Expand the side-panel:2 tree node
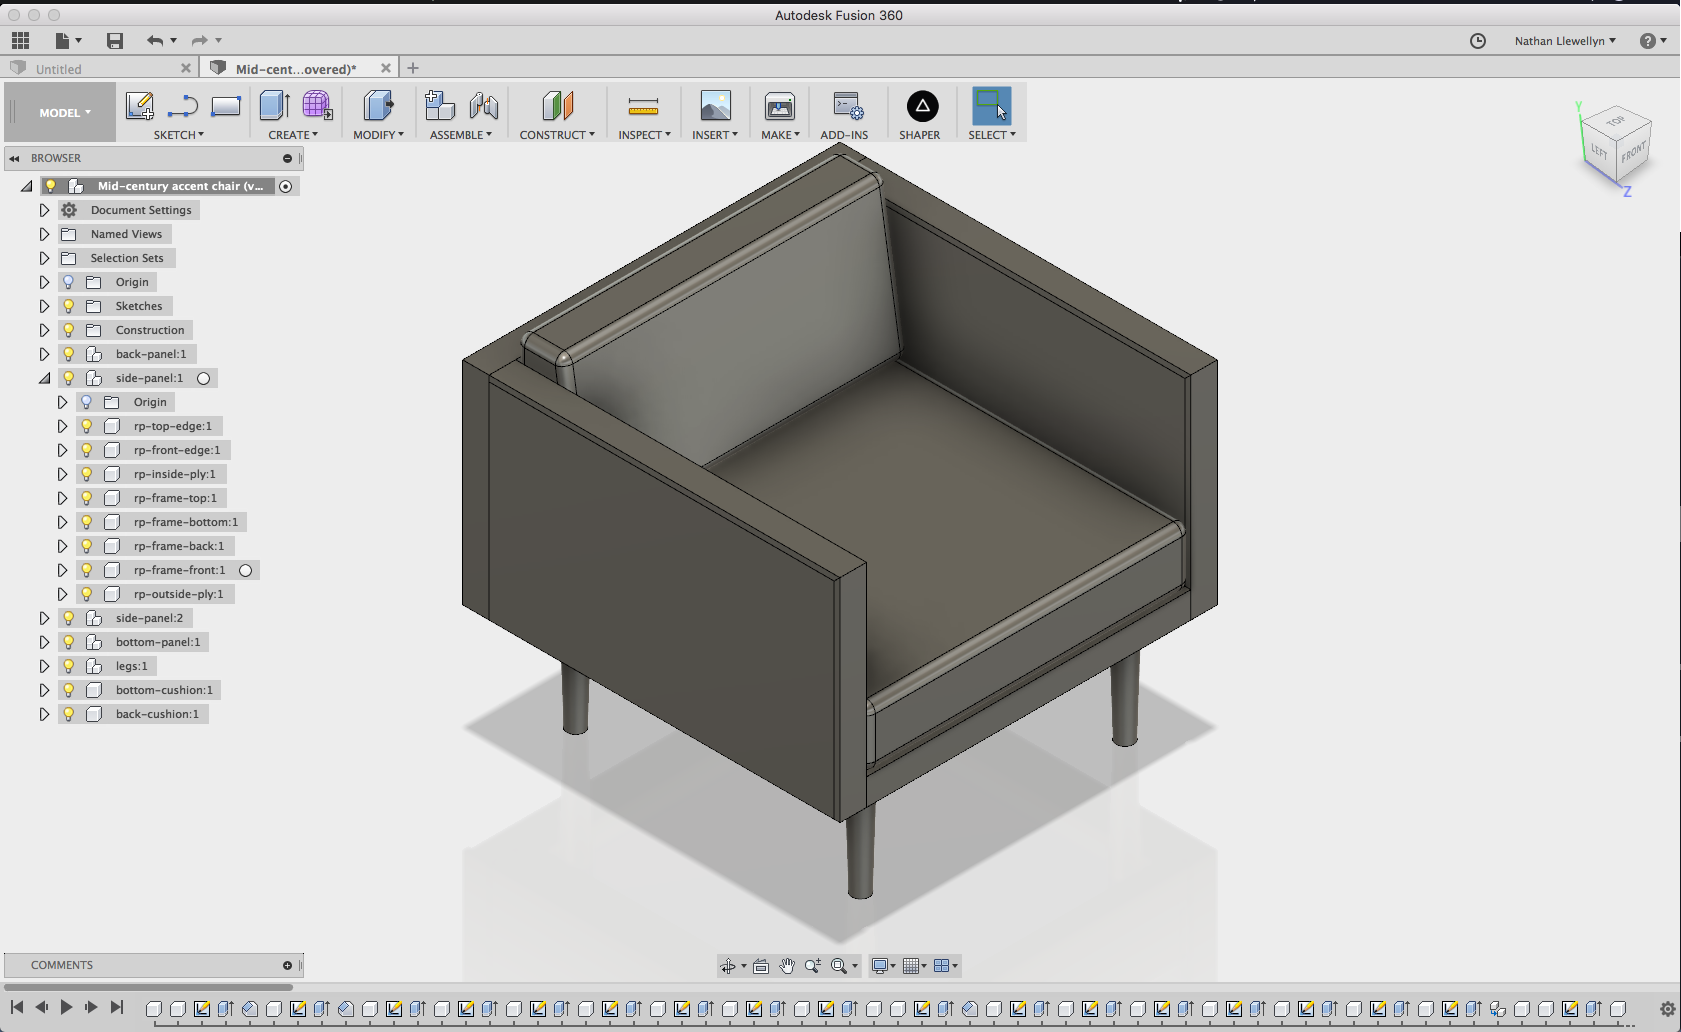 pyautogui.click(x=44, y=618)
